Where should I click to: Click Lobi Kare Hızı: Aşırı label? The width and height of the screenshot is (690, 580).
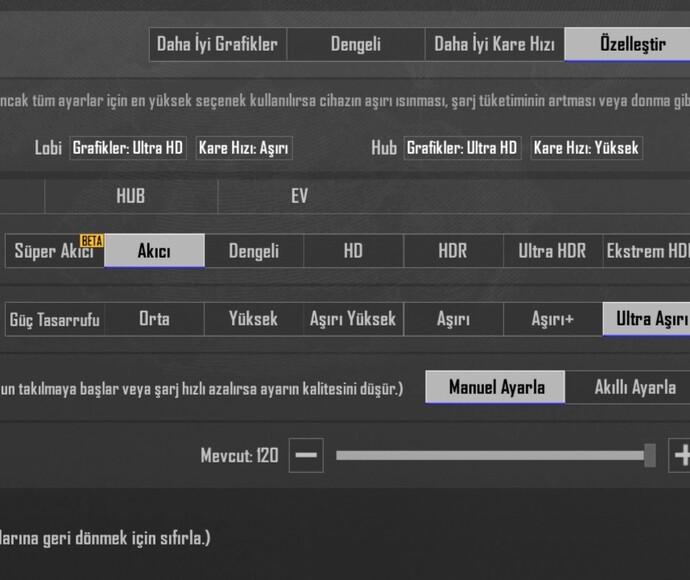coord(244,148)
